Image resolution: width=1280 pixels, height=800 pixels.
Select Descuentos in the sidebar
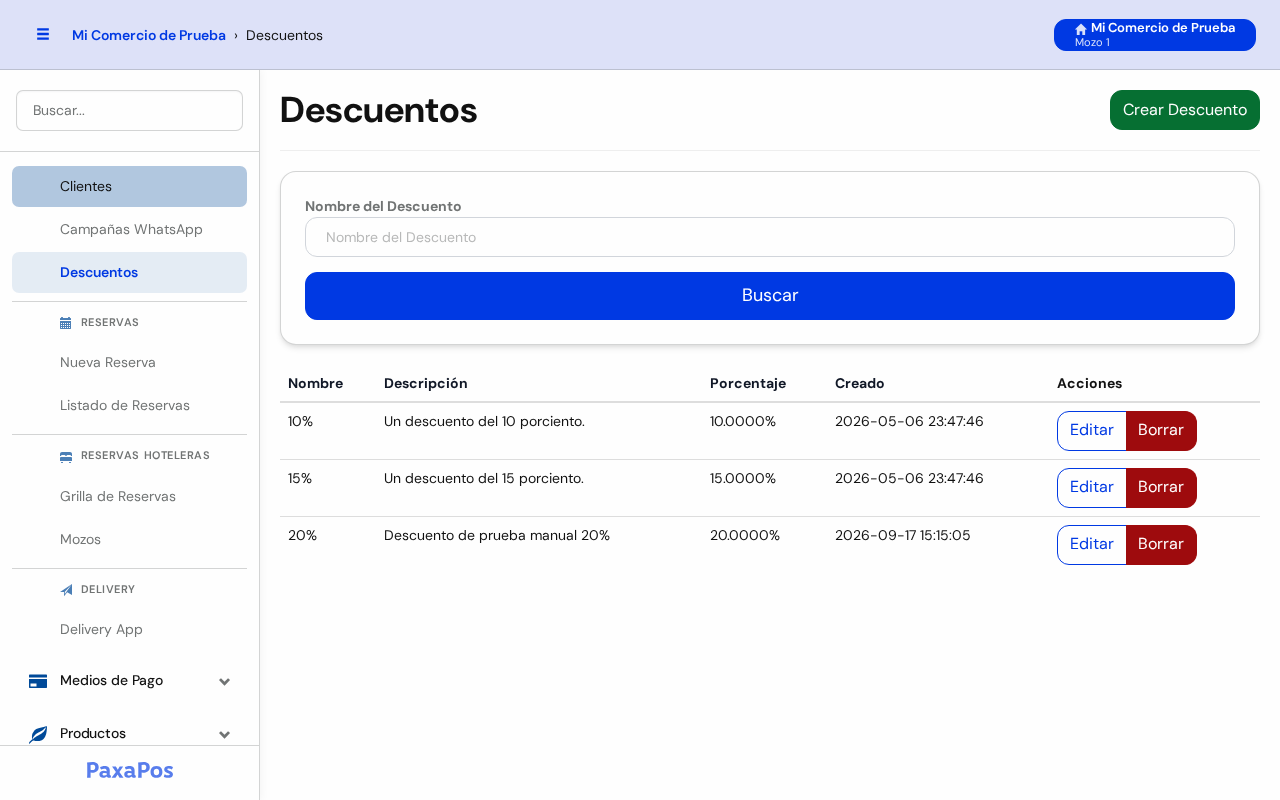click(129, 272)
